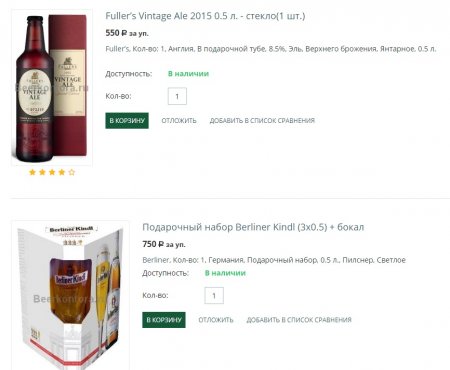Focus the quantity field for Fuller's Vintage Ale
450x370 pixels.
[x=177, y=96]
